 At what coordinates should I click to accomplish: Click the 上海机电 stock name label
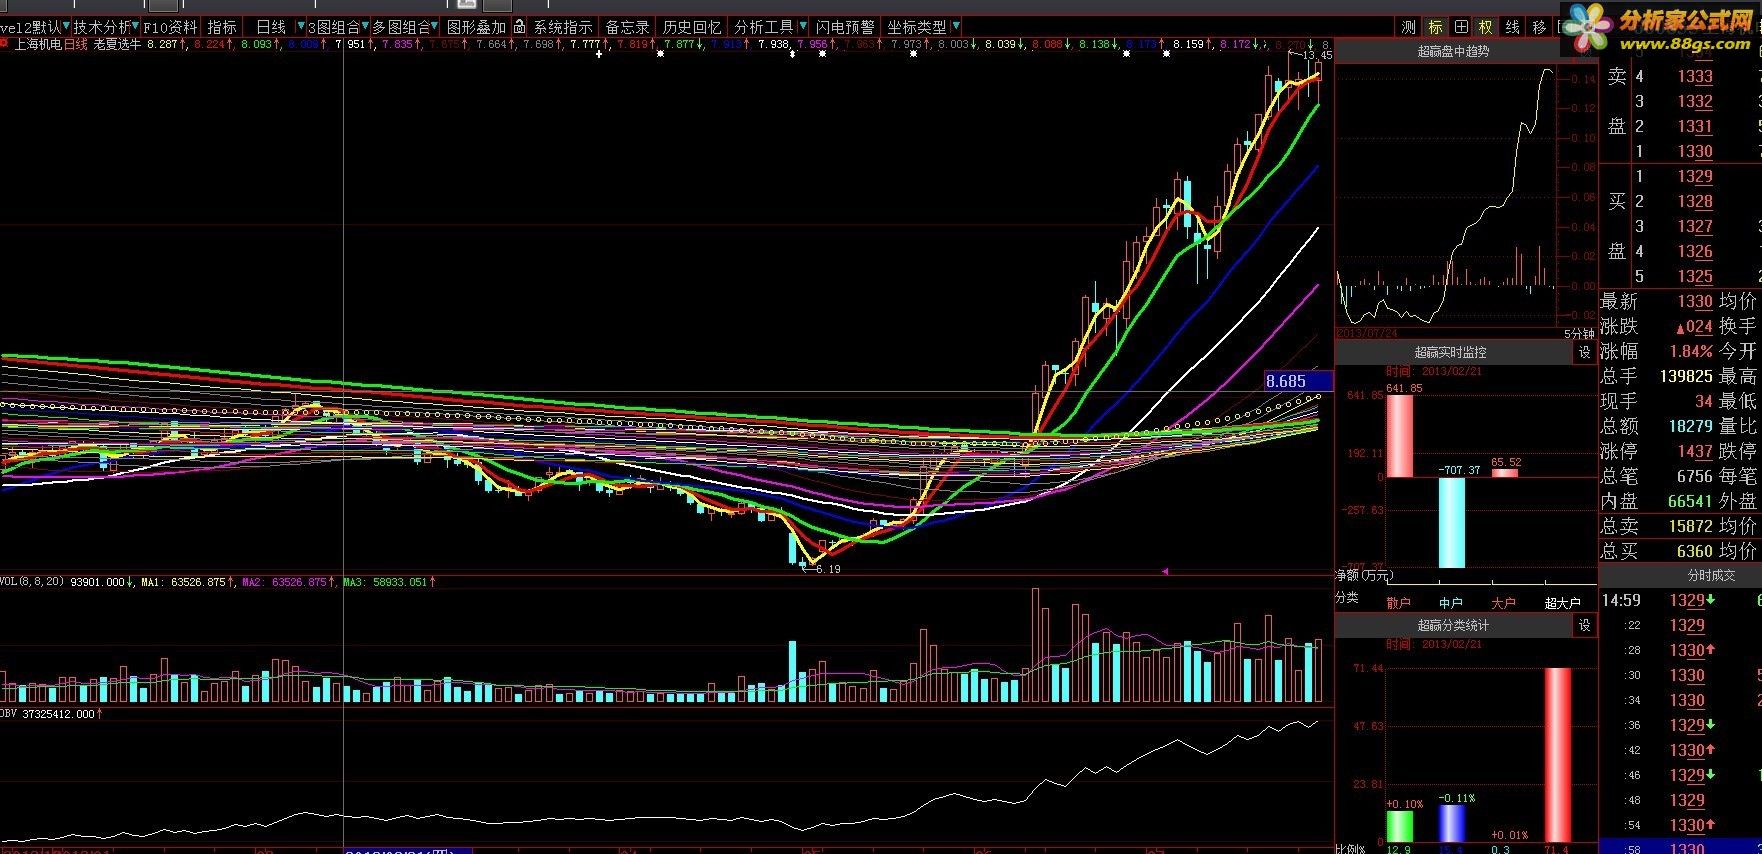[x=38, y=44]
